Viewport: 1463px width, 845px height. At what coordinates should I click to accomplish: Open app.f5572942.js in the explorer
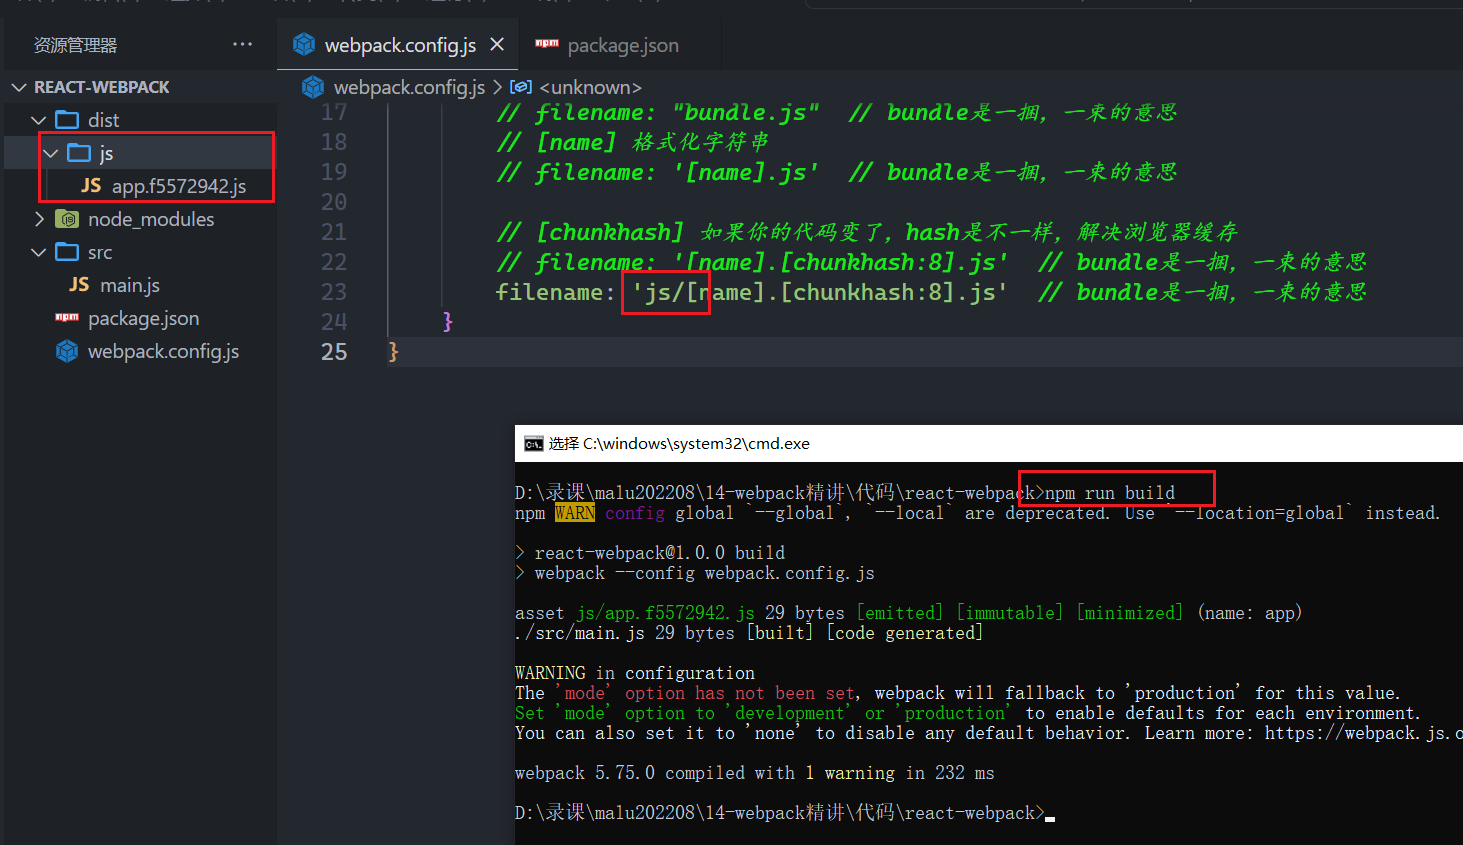[x=179, y=186]
